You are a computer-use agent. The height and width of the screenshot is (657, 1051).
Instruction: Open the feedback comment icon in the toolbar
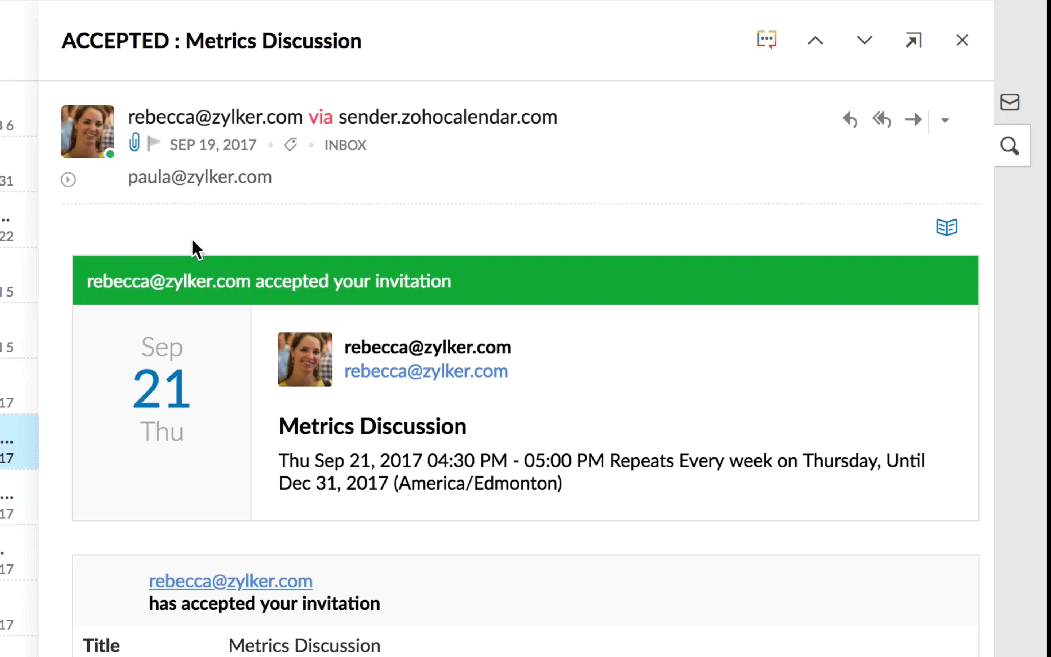[766, 39]
